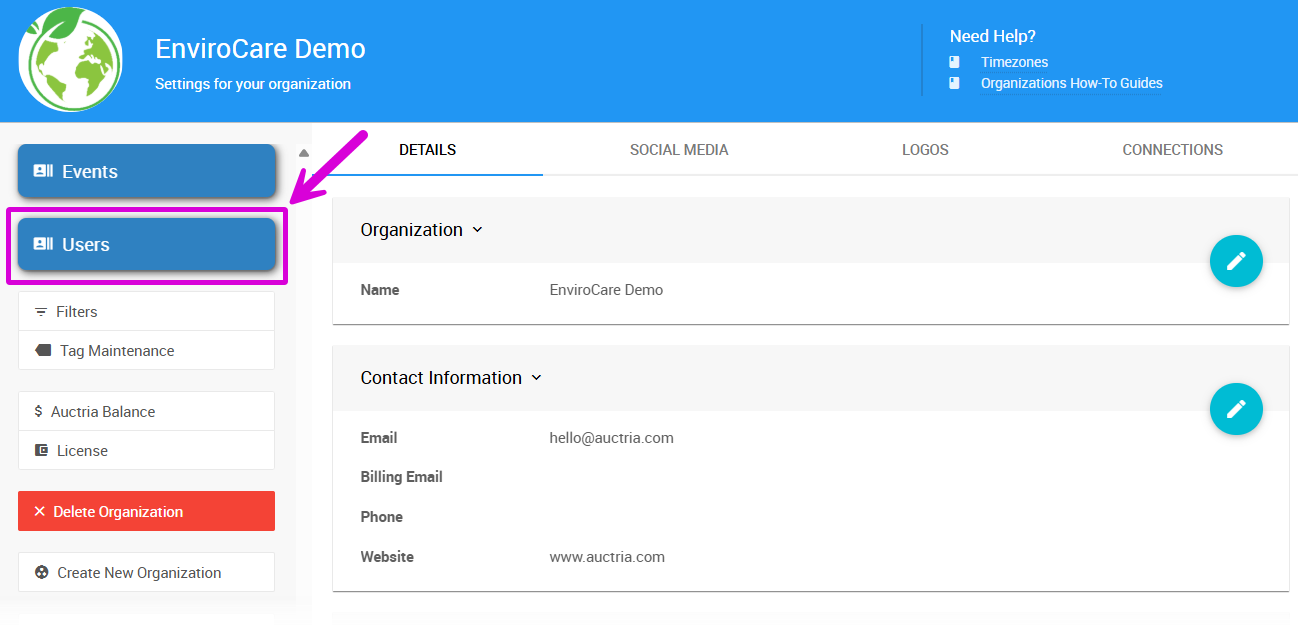
Task: Click the book icon beside Timezones
Action: [x=954, y=62]
